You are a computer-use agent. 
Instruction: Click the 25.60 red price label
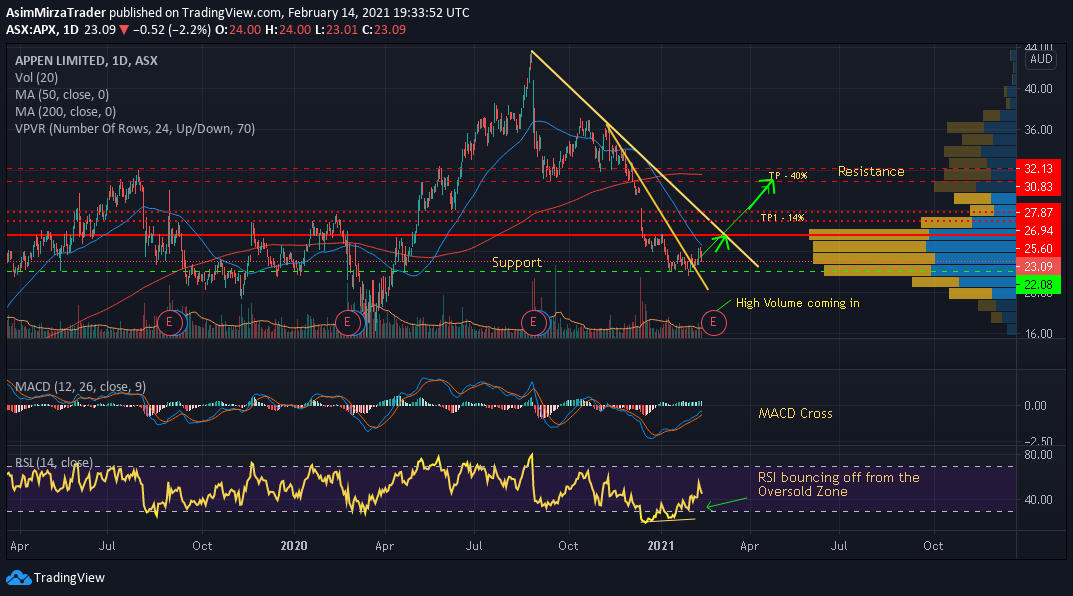click(1038, 248)
